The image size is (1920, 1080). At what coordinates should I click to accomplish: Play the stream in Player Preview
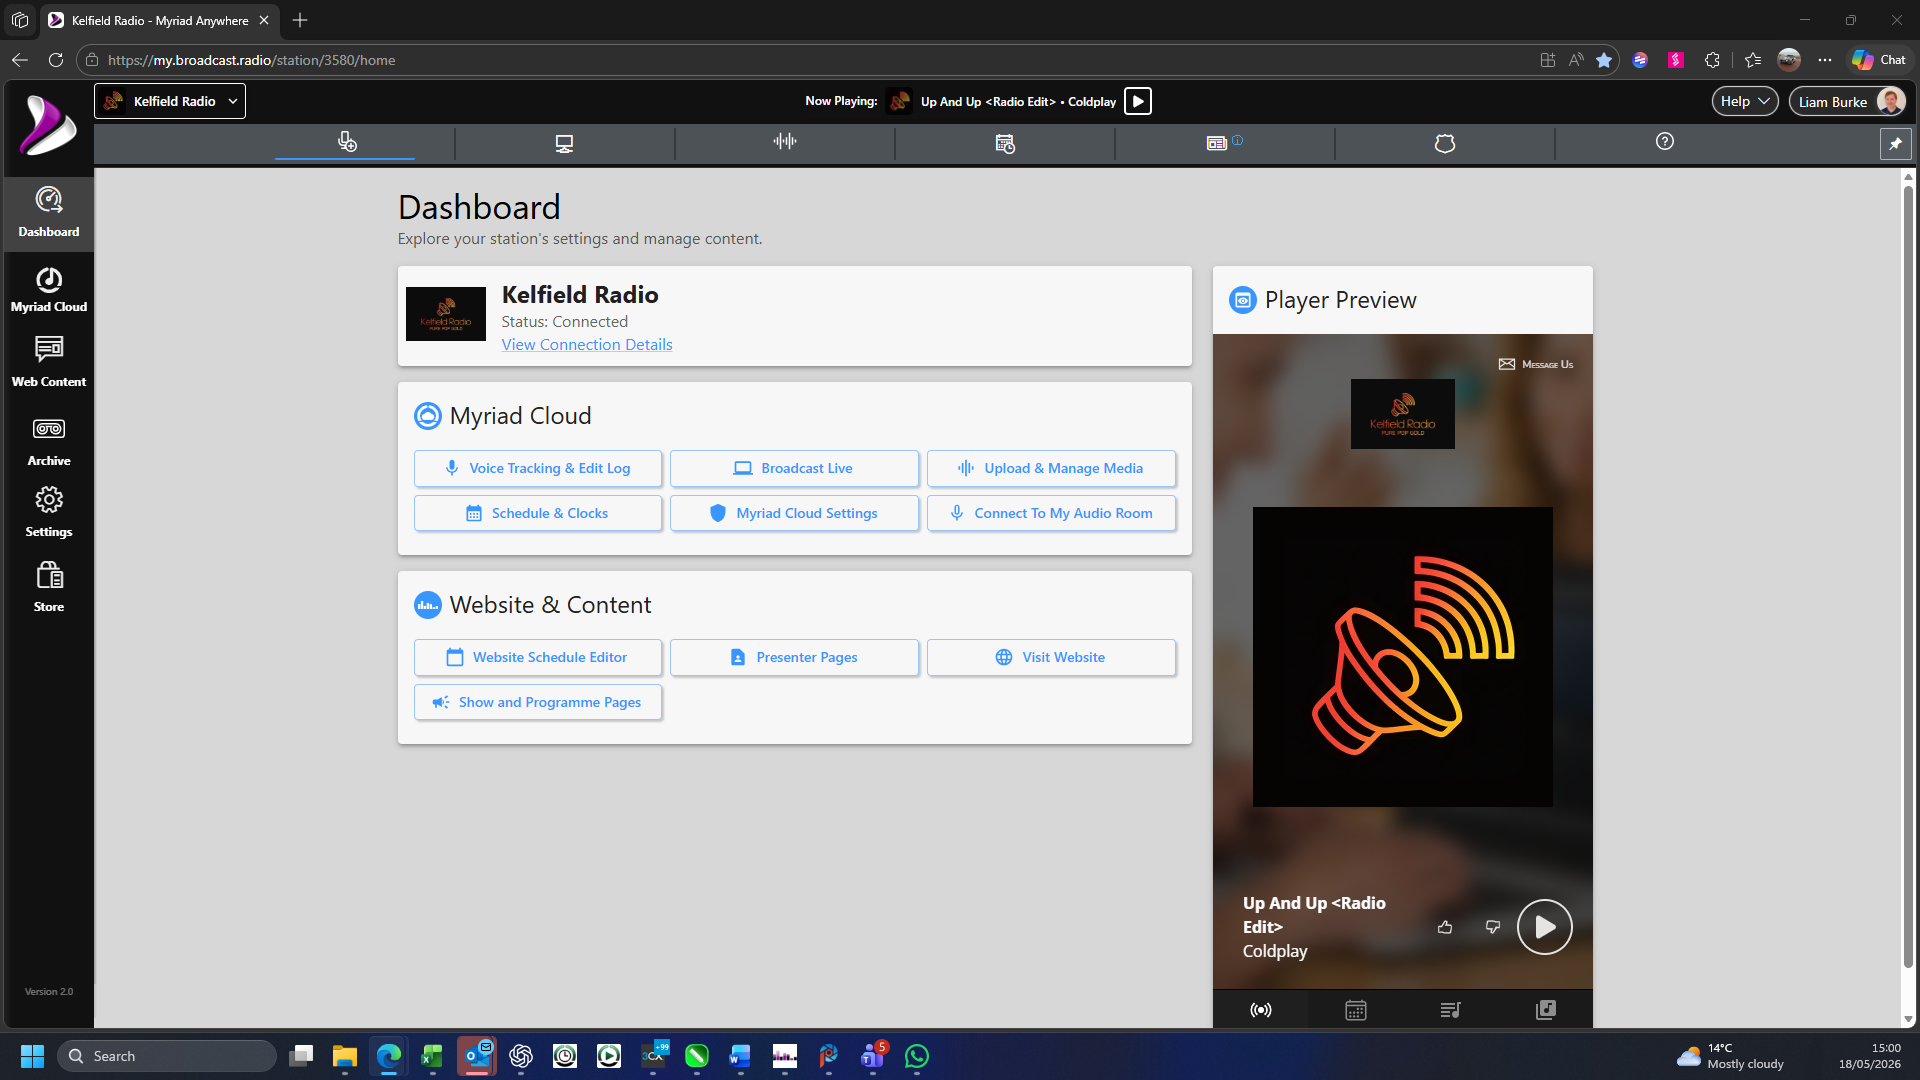click(x=1544, y=927)
